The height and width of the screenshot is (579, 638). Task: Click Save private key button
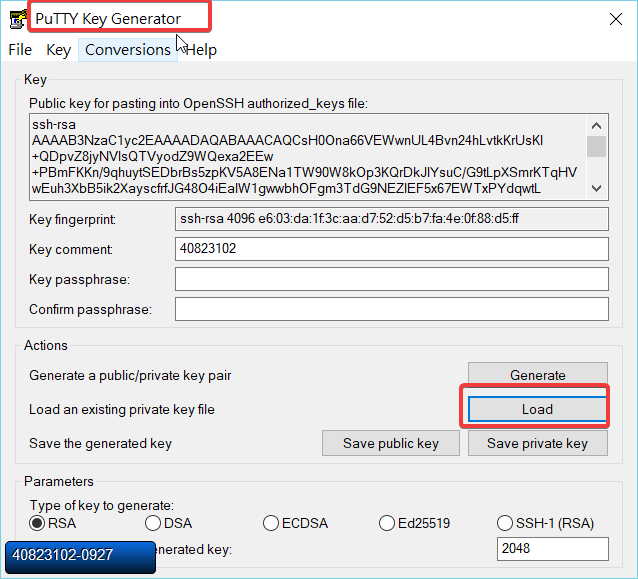(x=537, y=443)
